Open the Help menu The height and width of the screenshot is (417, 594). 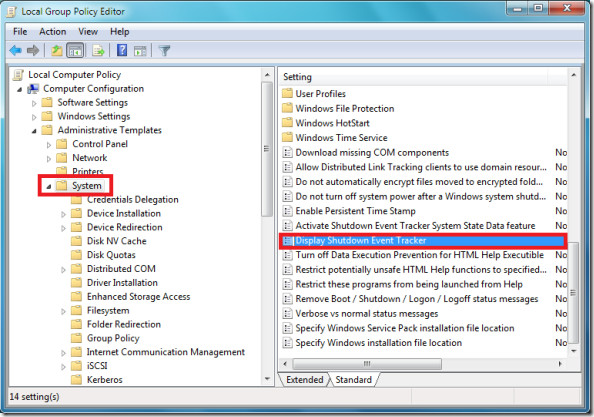(x=120, y=31)
